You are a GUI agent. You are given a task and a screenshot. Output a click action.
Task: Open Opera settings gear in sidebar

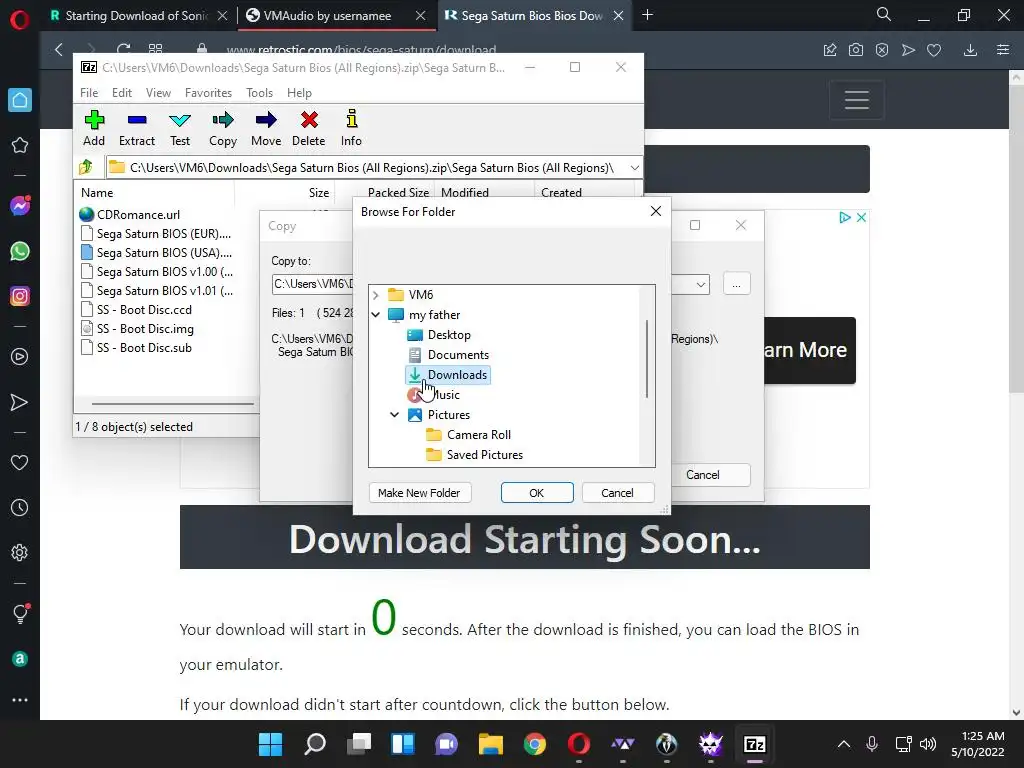tap(20, 552)
